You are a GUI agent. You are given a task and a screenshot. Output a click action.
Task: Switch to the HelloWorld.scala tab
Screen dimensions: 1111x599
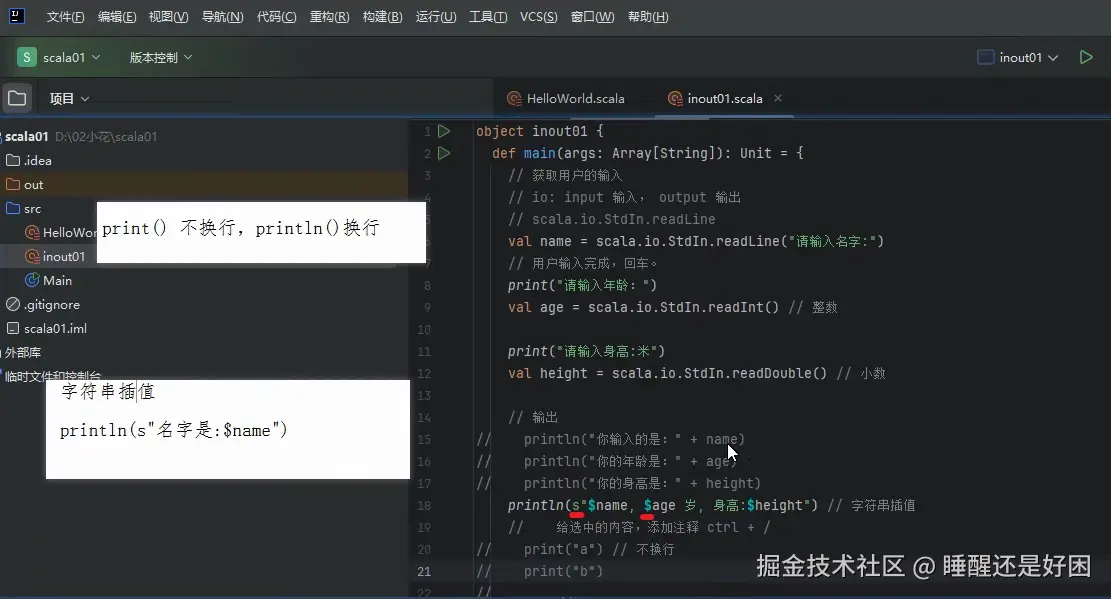point(570,98)
